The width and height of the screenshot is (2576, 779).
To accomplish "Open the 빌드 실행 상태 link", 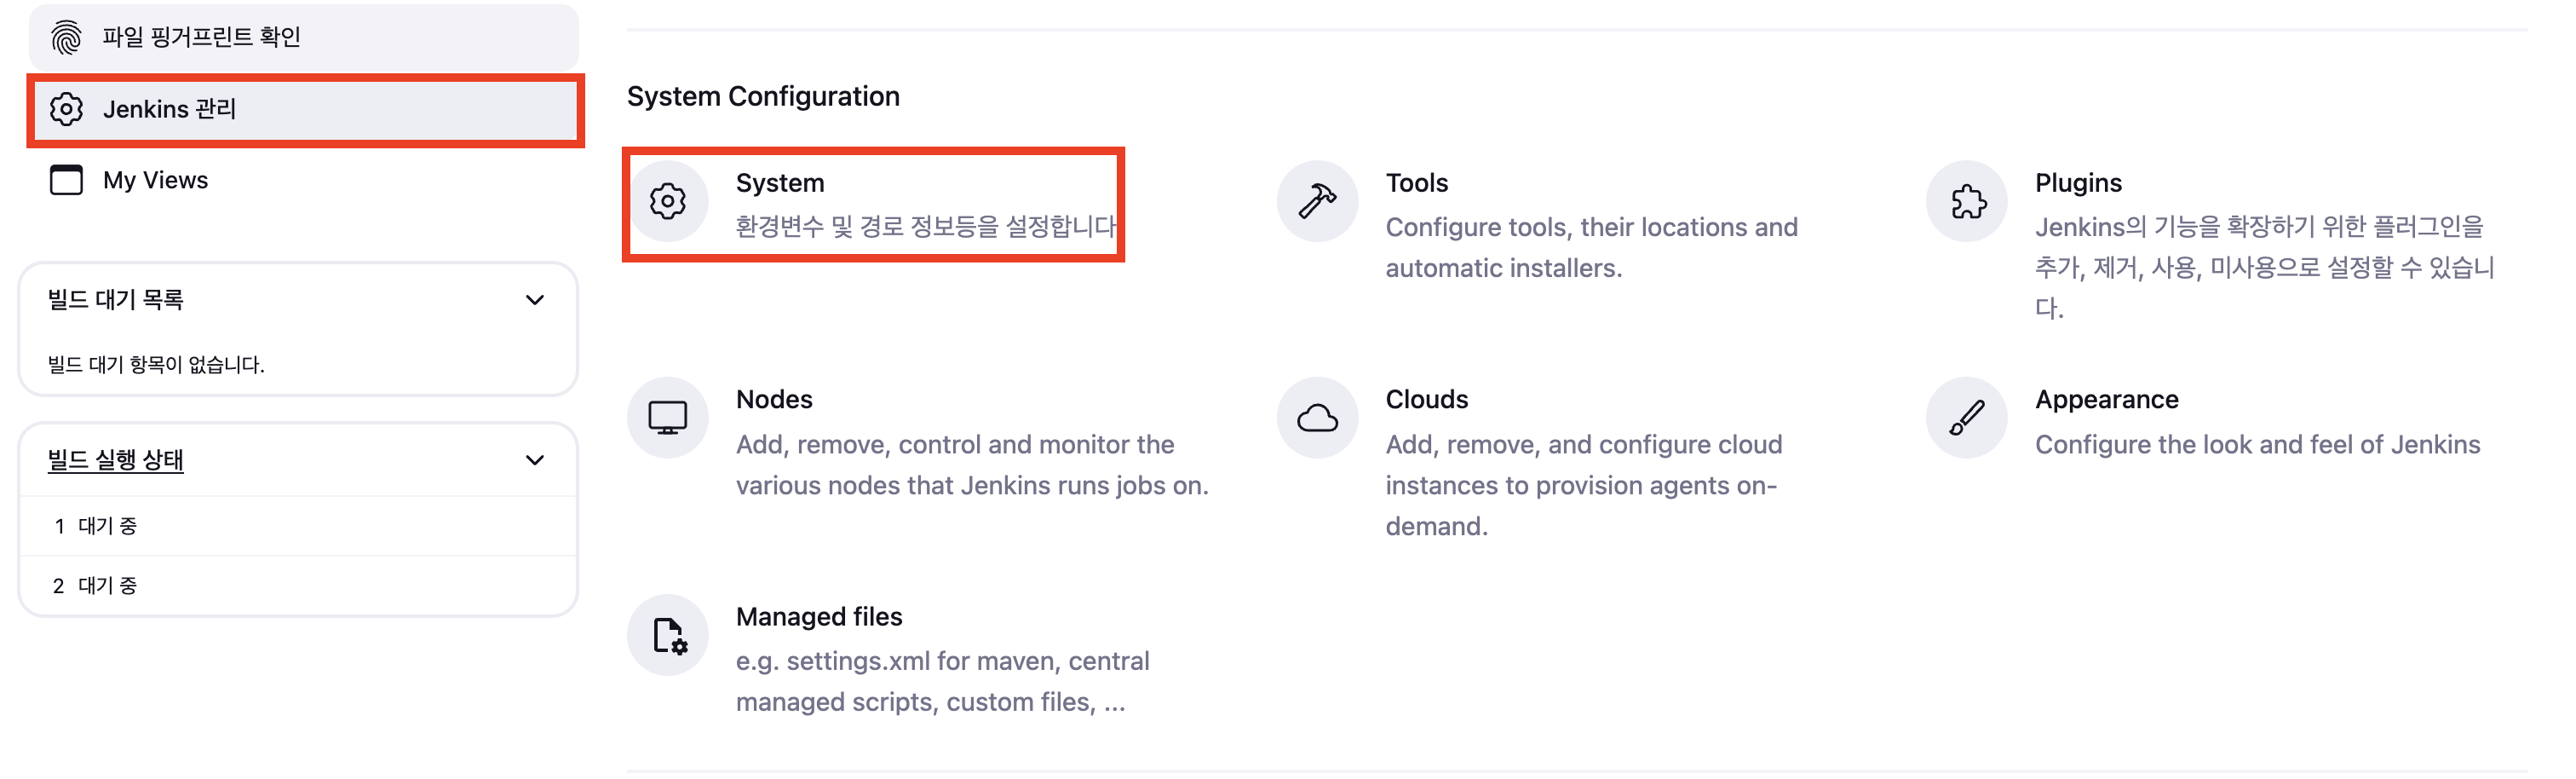I will coord(116,460).
